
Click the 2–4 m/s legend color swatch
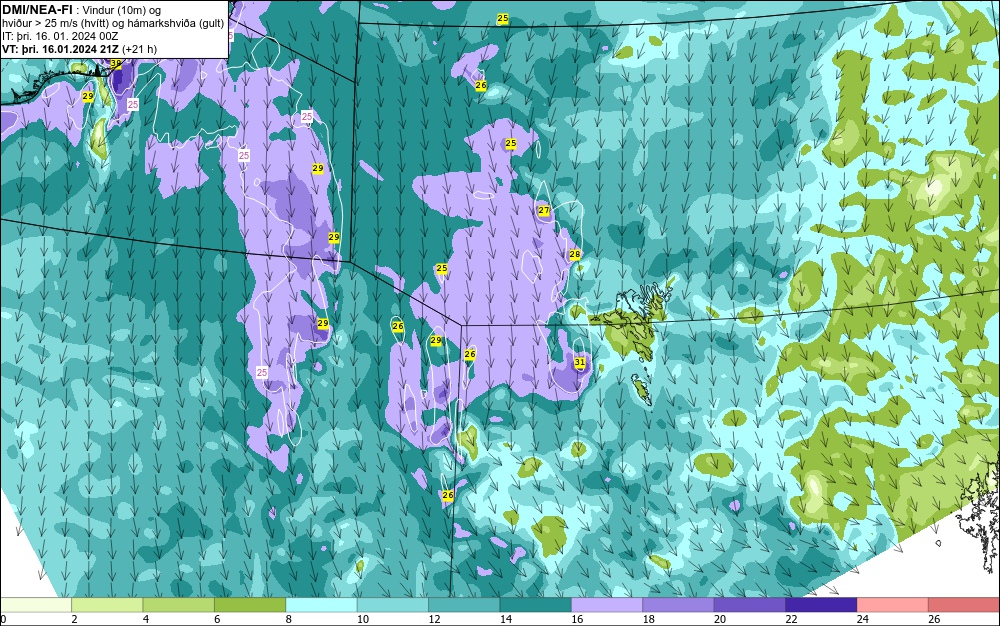[107, 605]
